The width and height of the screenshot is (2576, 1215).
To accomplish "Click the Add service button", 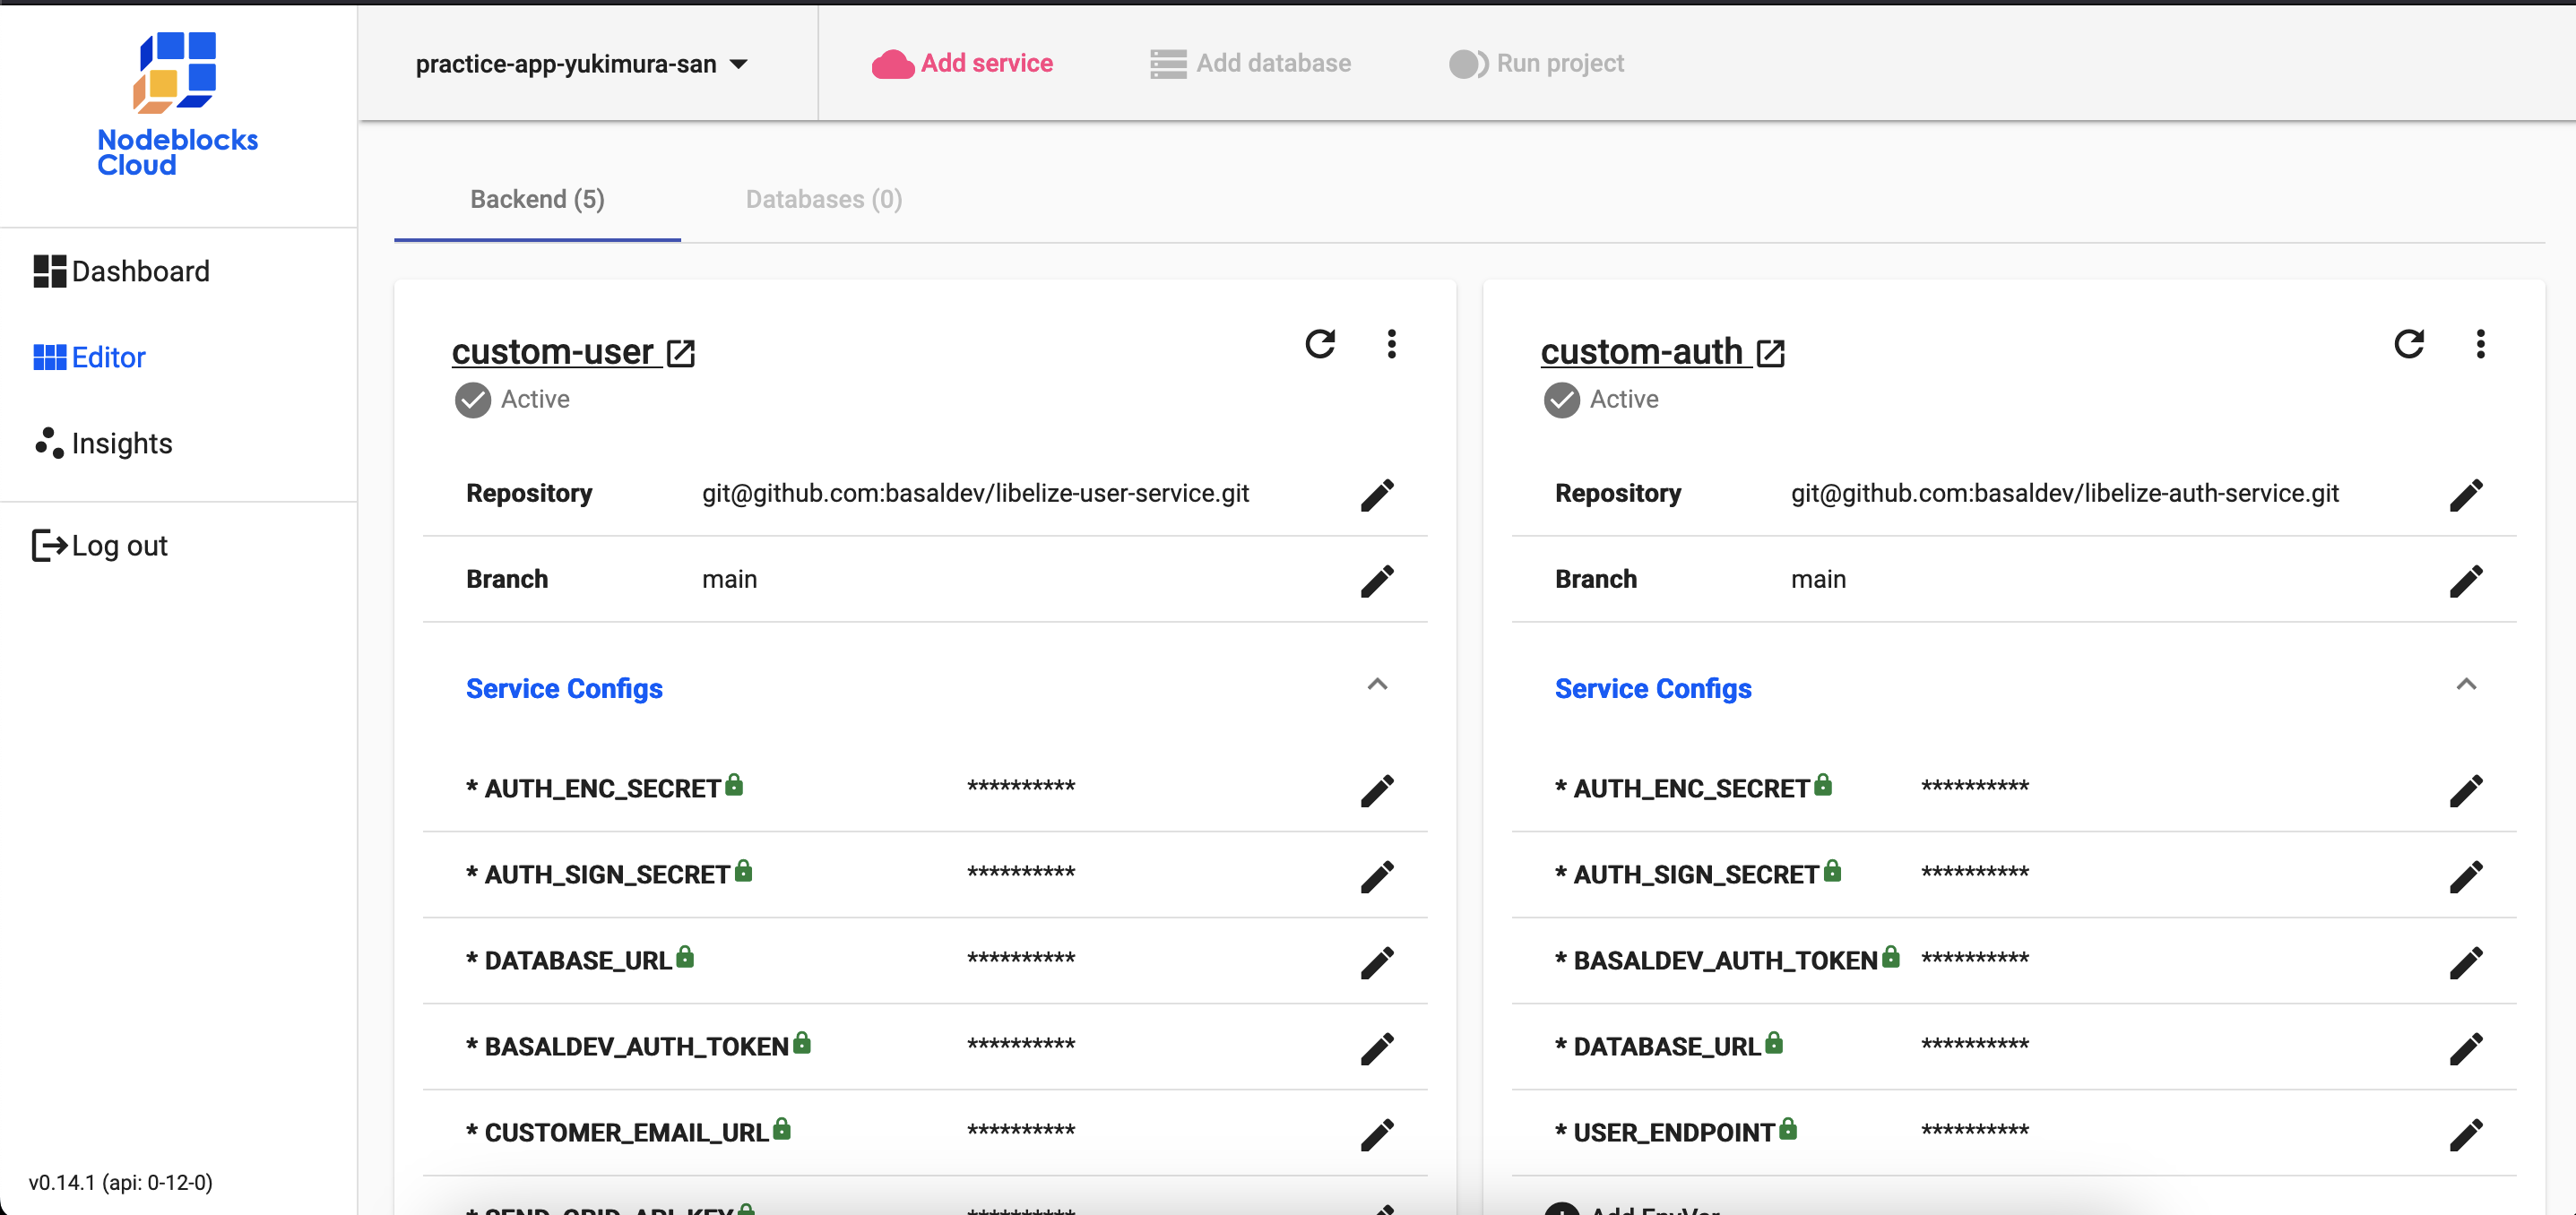I will [962, 63].
